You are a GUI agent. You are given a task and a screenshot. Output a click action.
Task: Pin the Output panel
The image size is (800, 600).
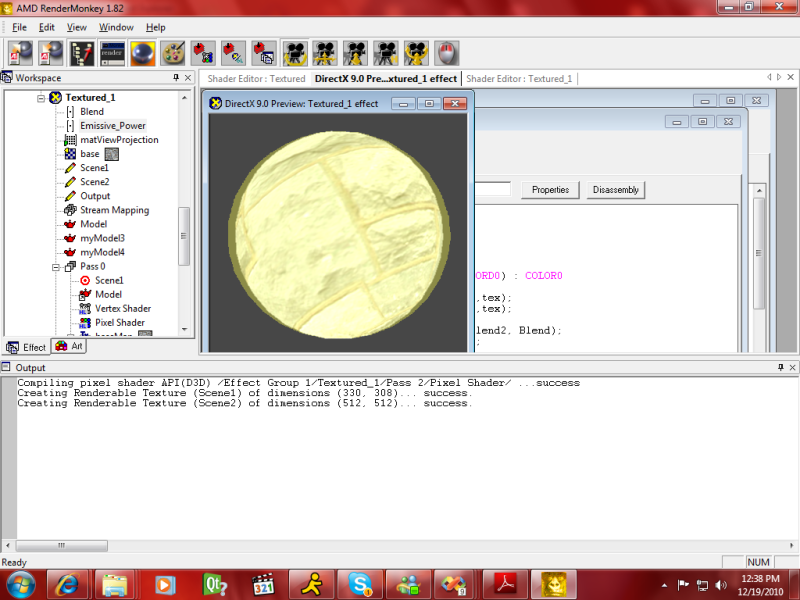(781, 367)
